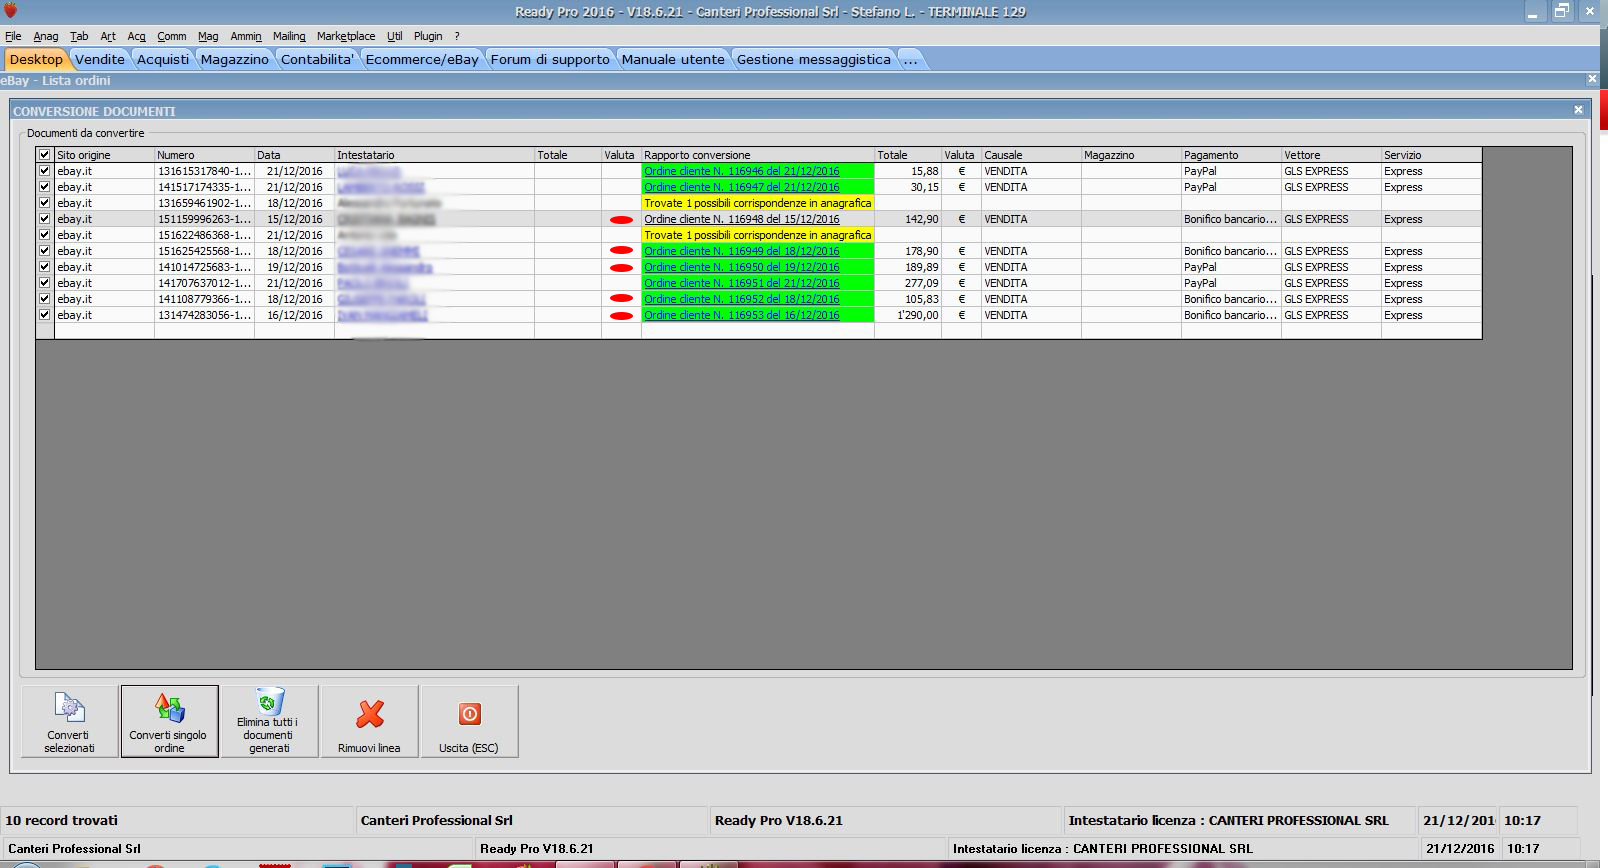Go to the Contabilita' tab
The height and width of the screenshot is (868, 1608).
pos(317,60)
